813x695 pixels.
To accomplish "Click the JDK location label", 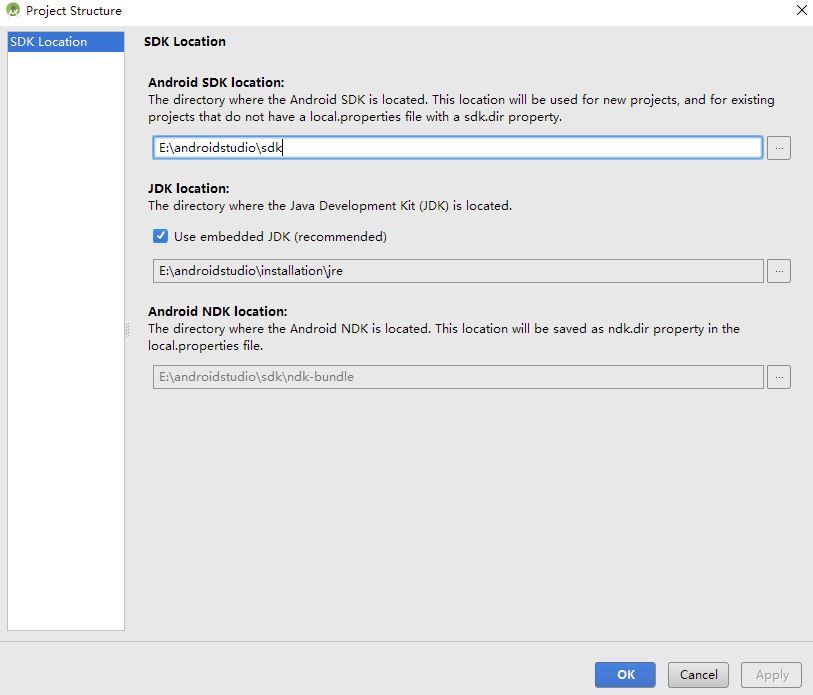I will coord(189,189).
